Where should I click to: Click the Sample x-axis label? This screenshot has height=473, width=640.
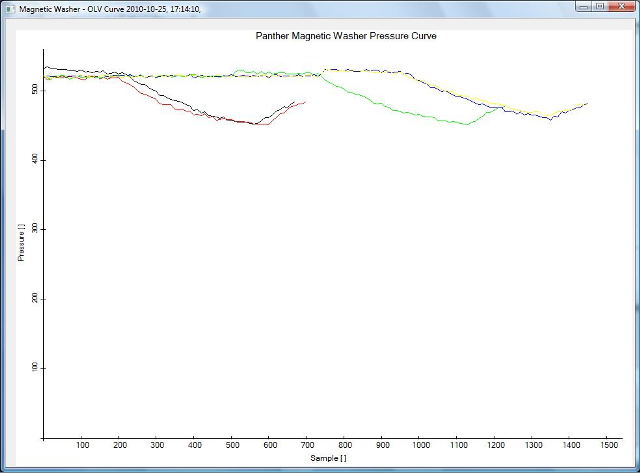pos(331,458)
